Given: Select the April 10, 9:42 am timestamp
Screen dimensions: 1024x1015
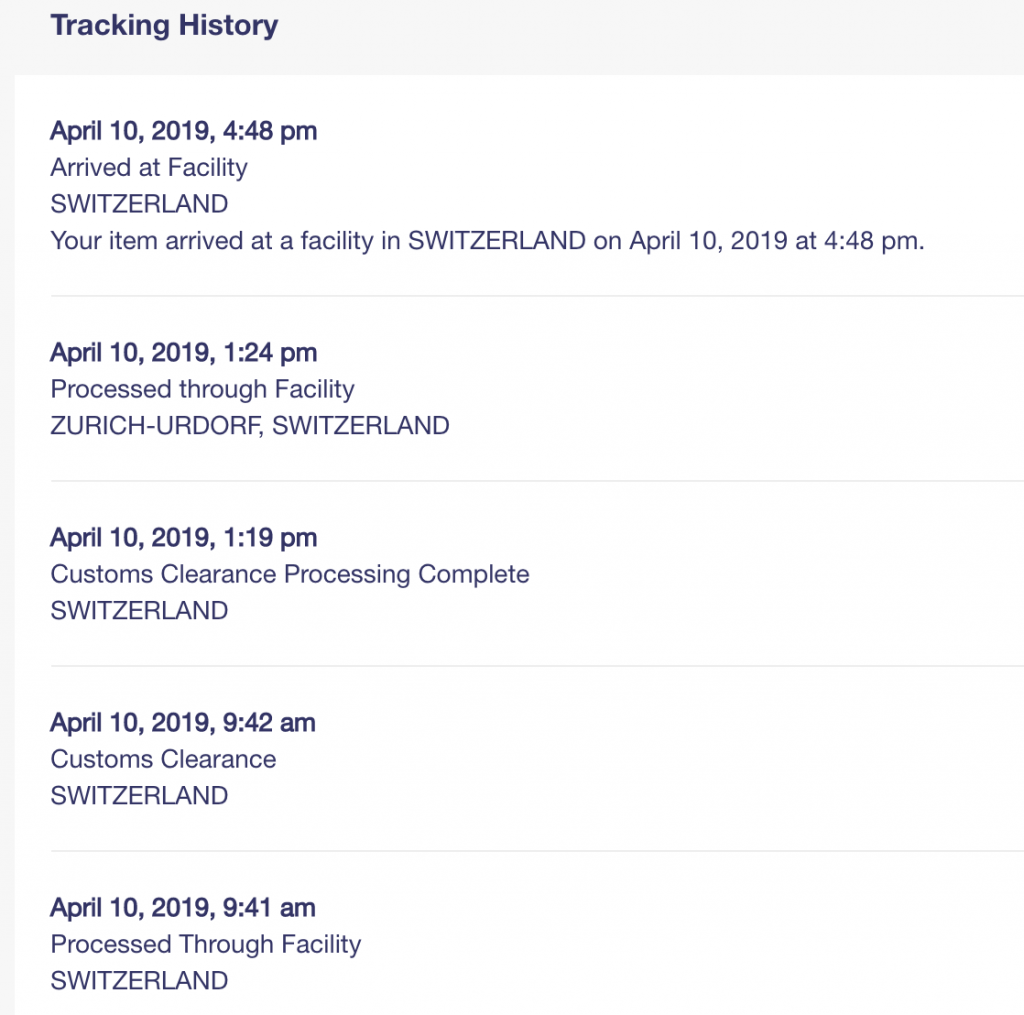Looking at the screenshot, I should 183,722.
